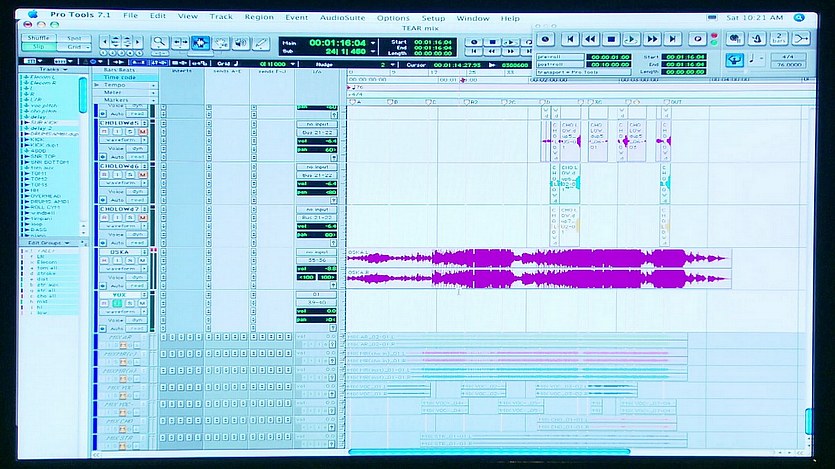Open OSKA track view waveform selector
The image size is (835, 469).
coord(124,269)
